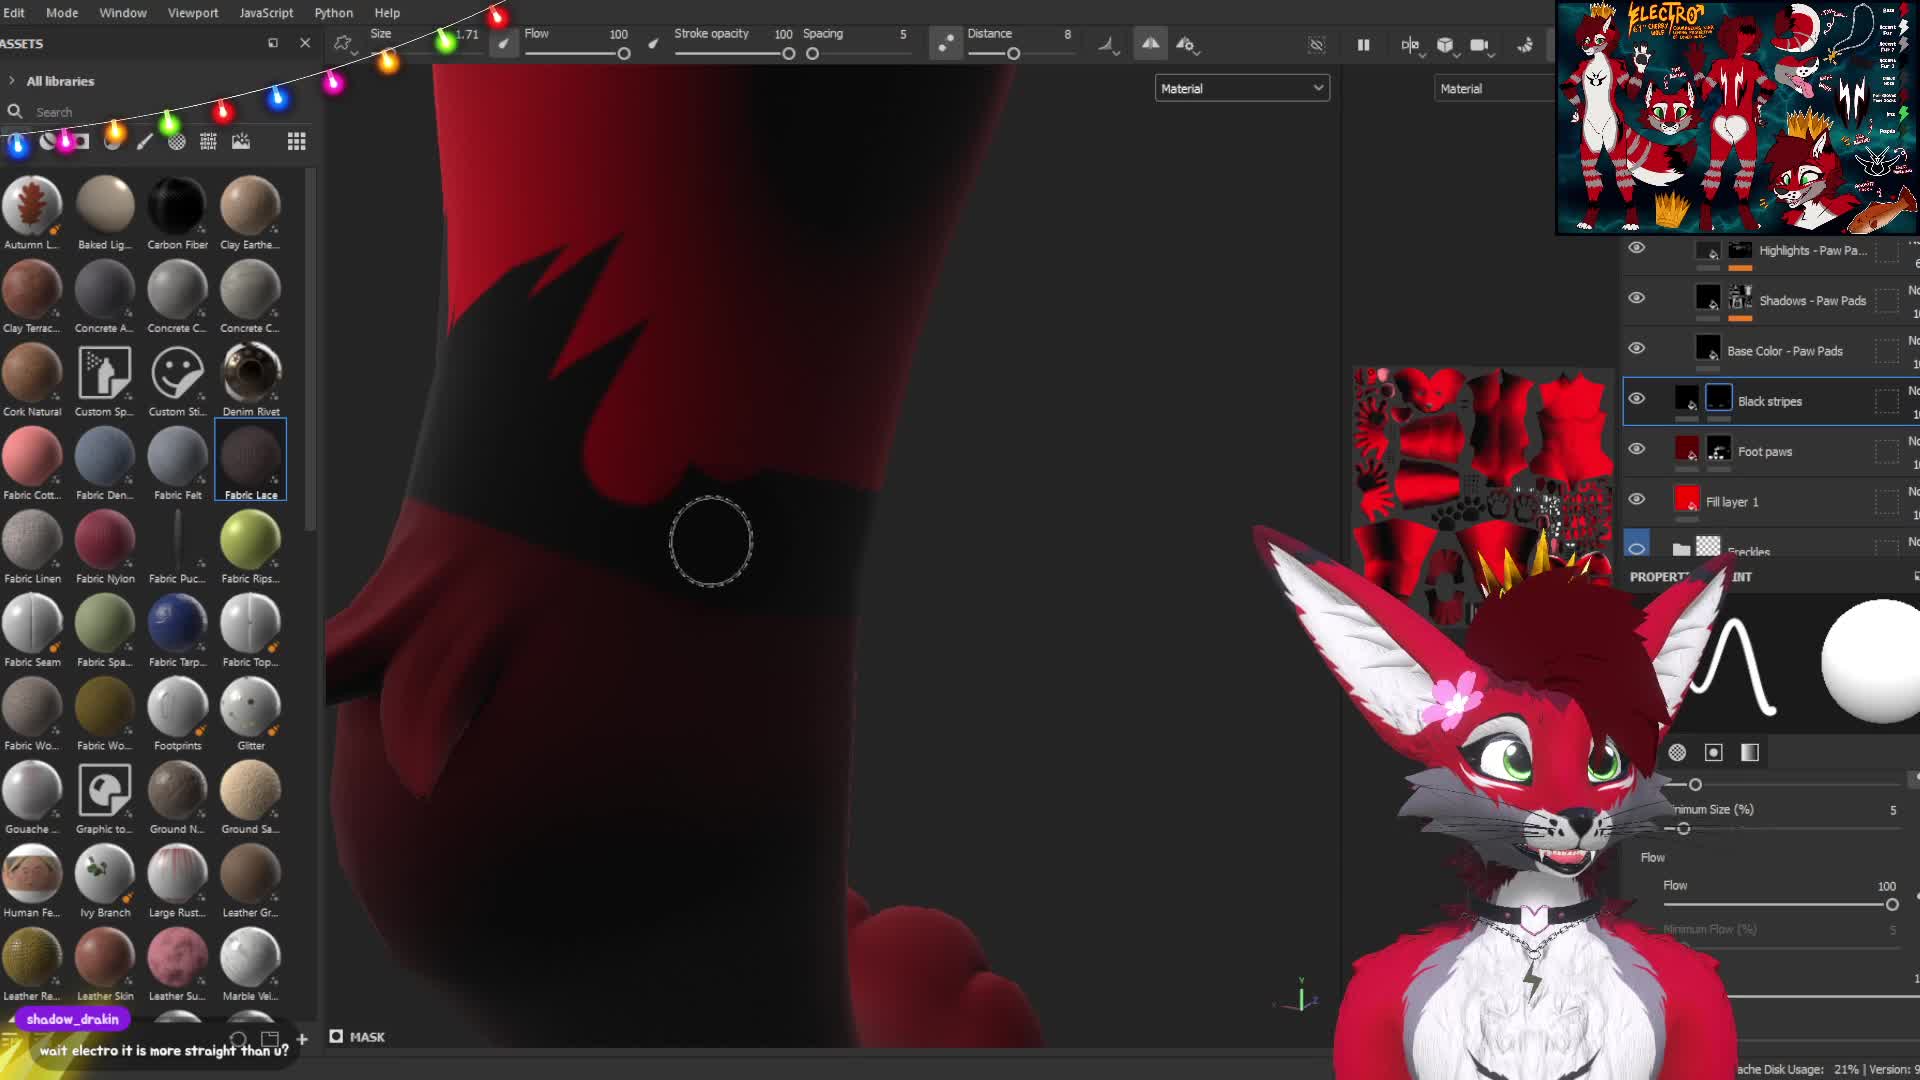Hide Base Color - Paw Pads layer
This screenshot has width=1920, height=1080.
(x=1637, y=348)
